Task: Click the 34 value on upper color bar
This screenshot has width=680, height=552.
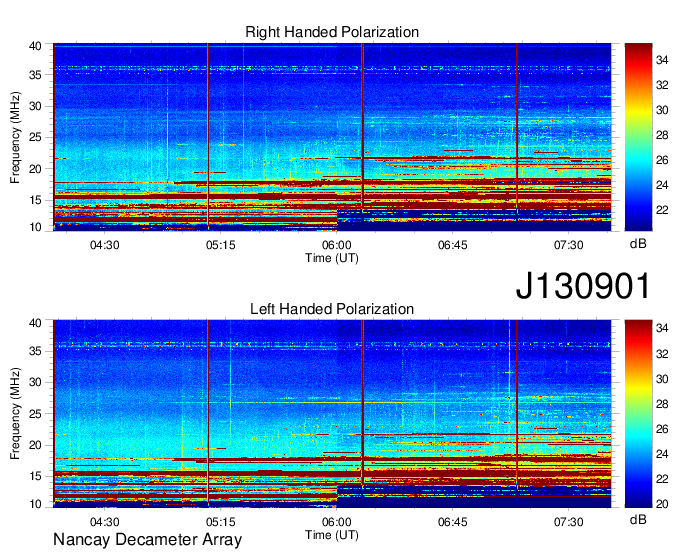Action: click(662, 60)
